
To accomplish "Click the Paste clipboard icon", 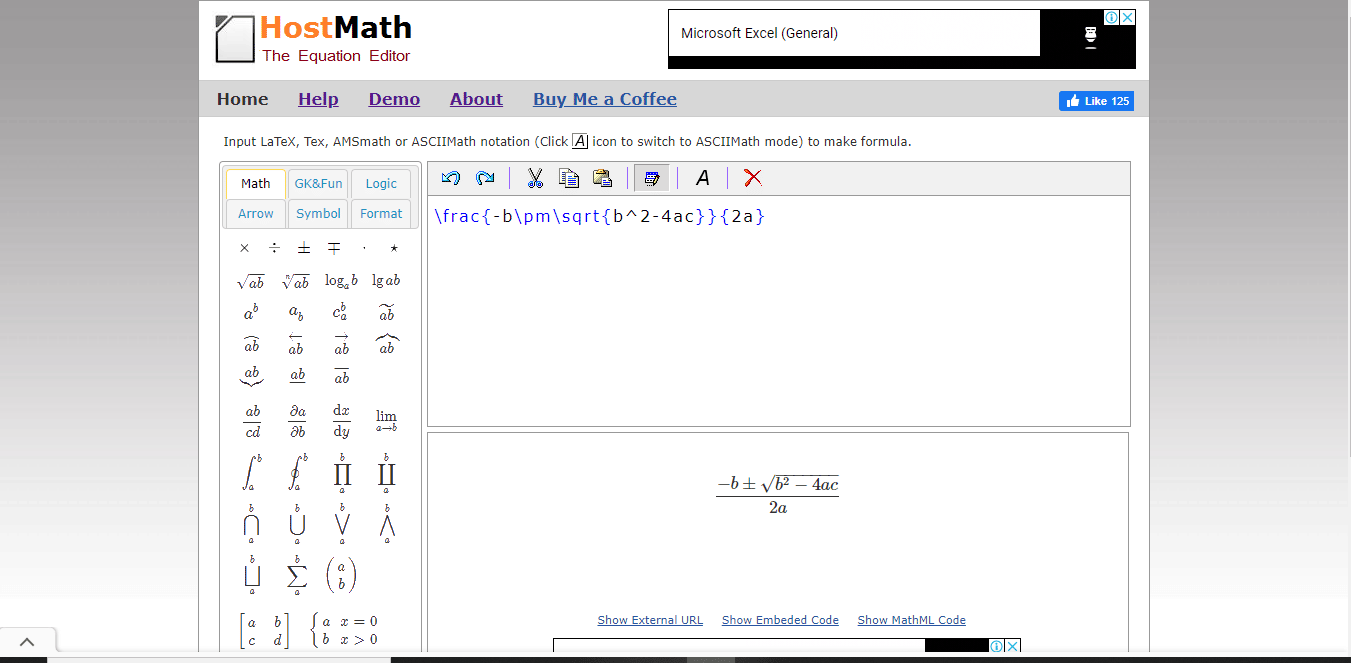I will coord(602,178).
